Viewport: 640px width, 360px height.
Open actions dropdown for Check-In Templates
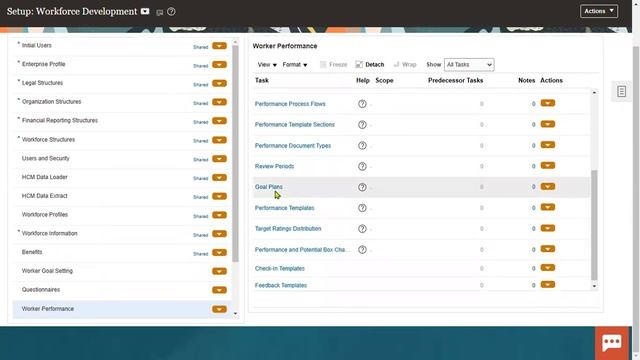pos(548,268)
